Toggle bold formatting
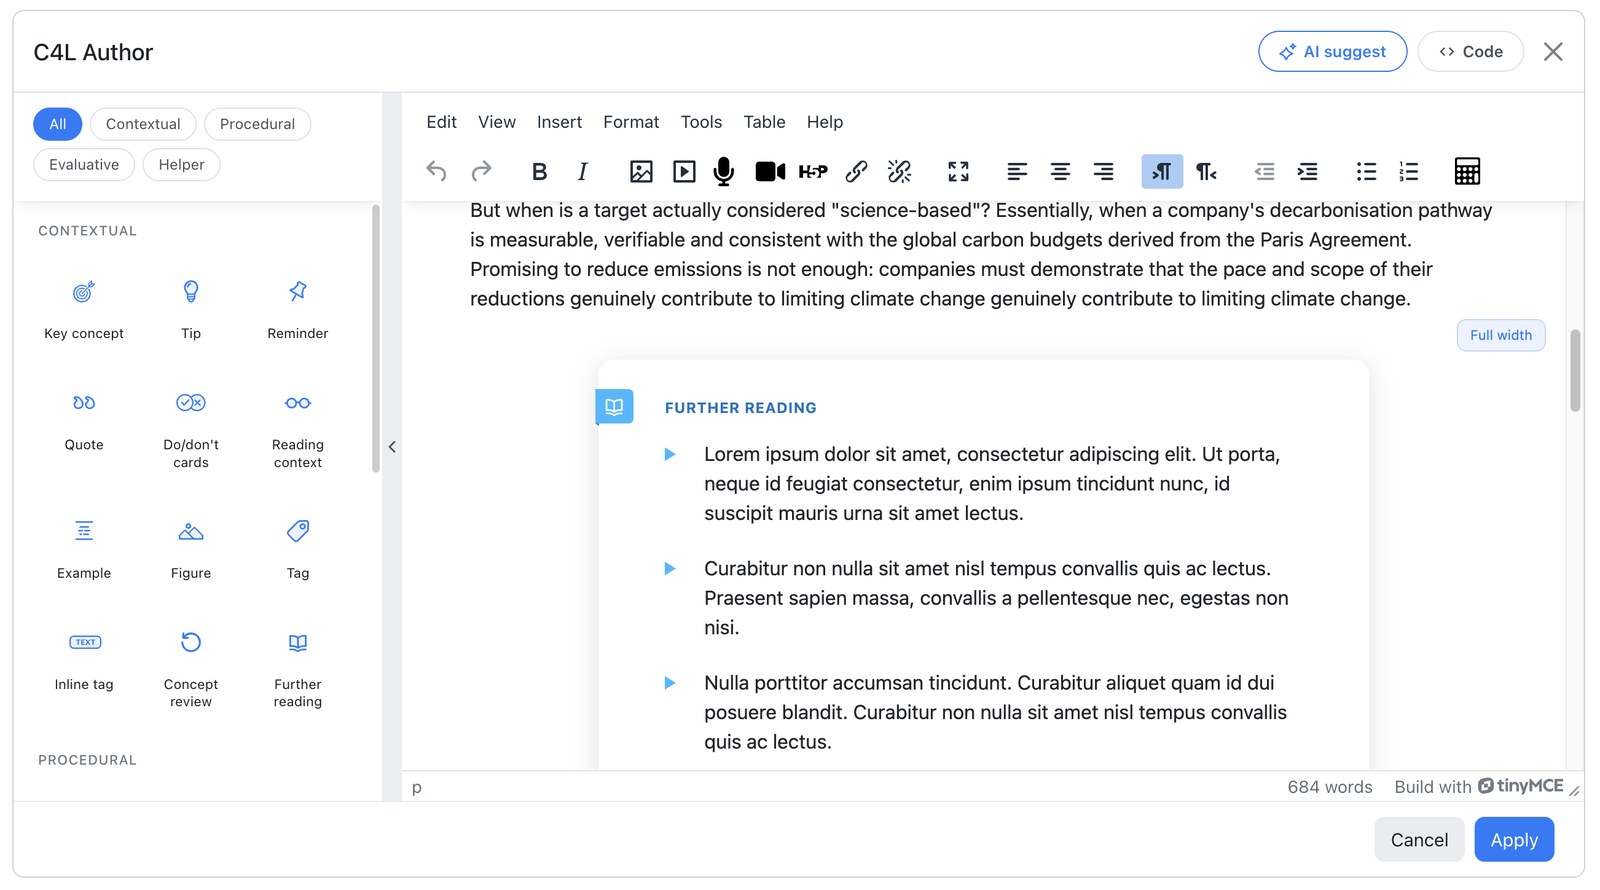This screenshot has width=1600, height=890. click(x=539, y=172)
